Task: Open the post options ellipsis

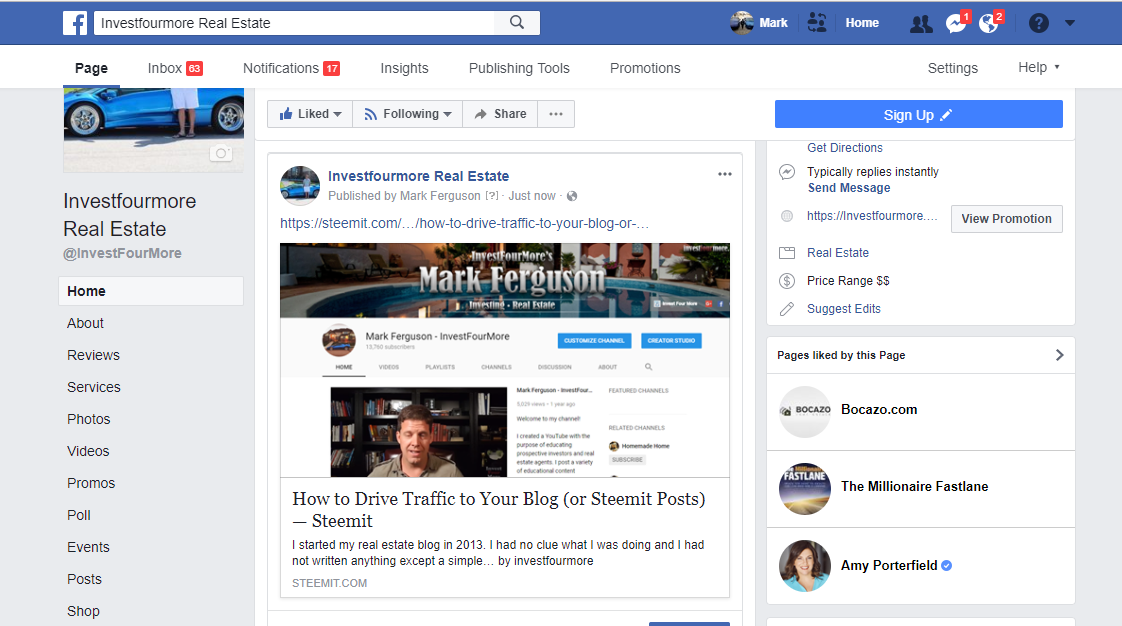Action: click(725, 174)
